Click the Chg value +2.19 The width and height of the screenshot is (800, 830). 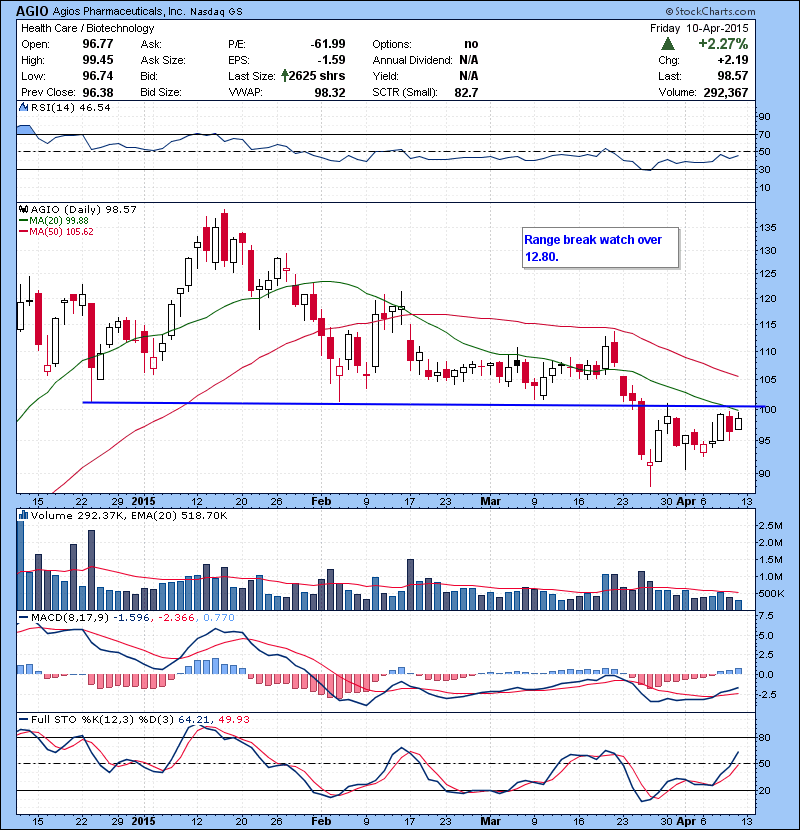pyautogui.click(x=733, y=60)
